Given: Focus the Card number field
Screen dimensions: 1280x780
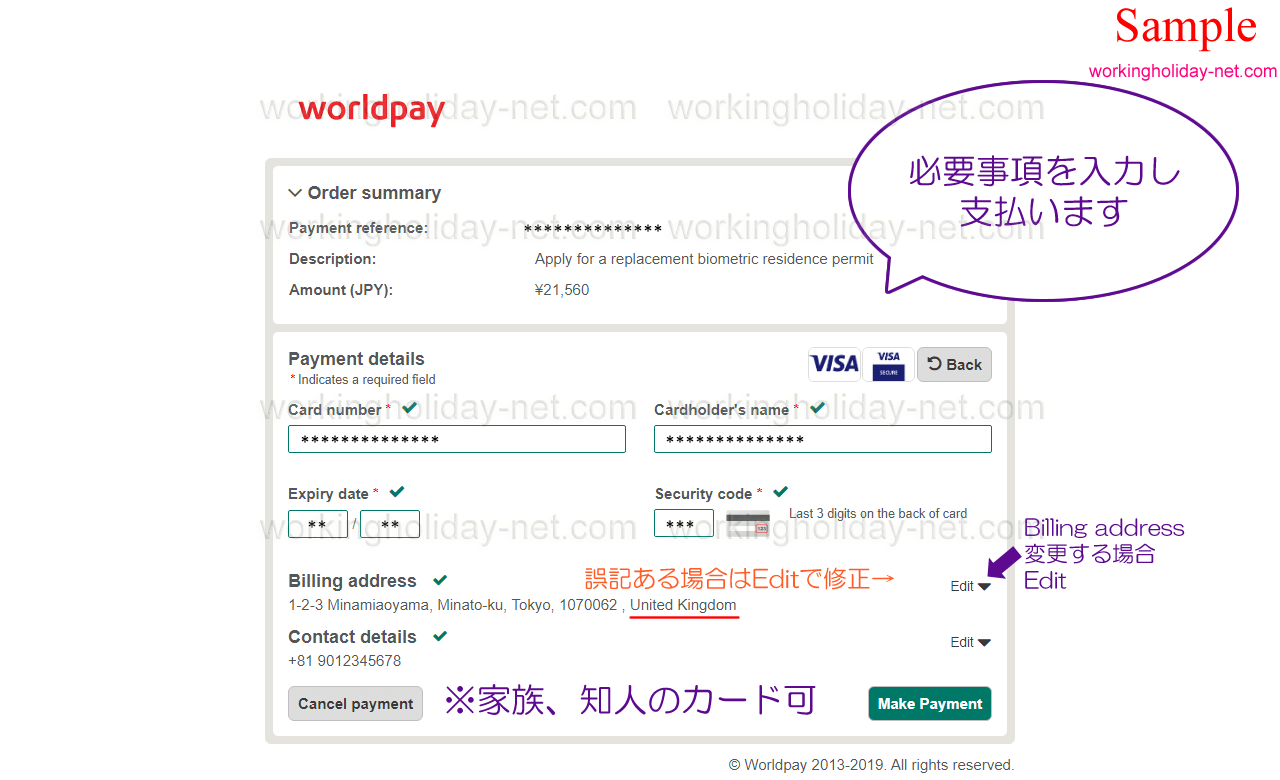Looking at the screenshot, I should pyautogui.click(x=457, y=439).
